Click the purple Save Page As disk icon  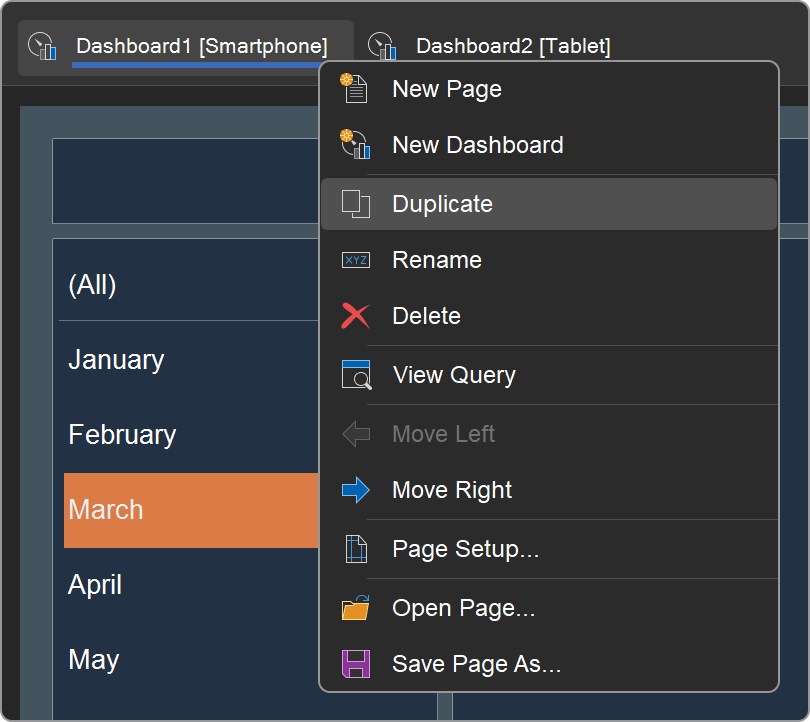[355, 664]
